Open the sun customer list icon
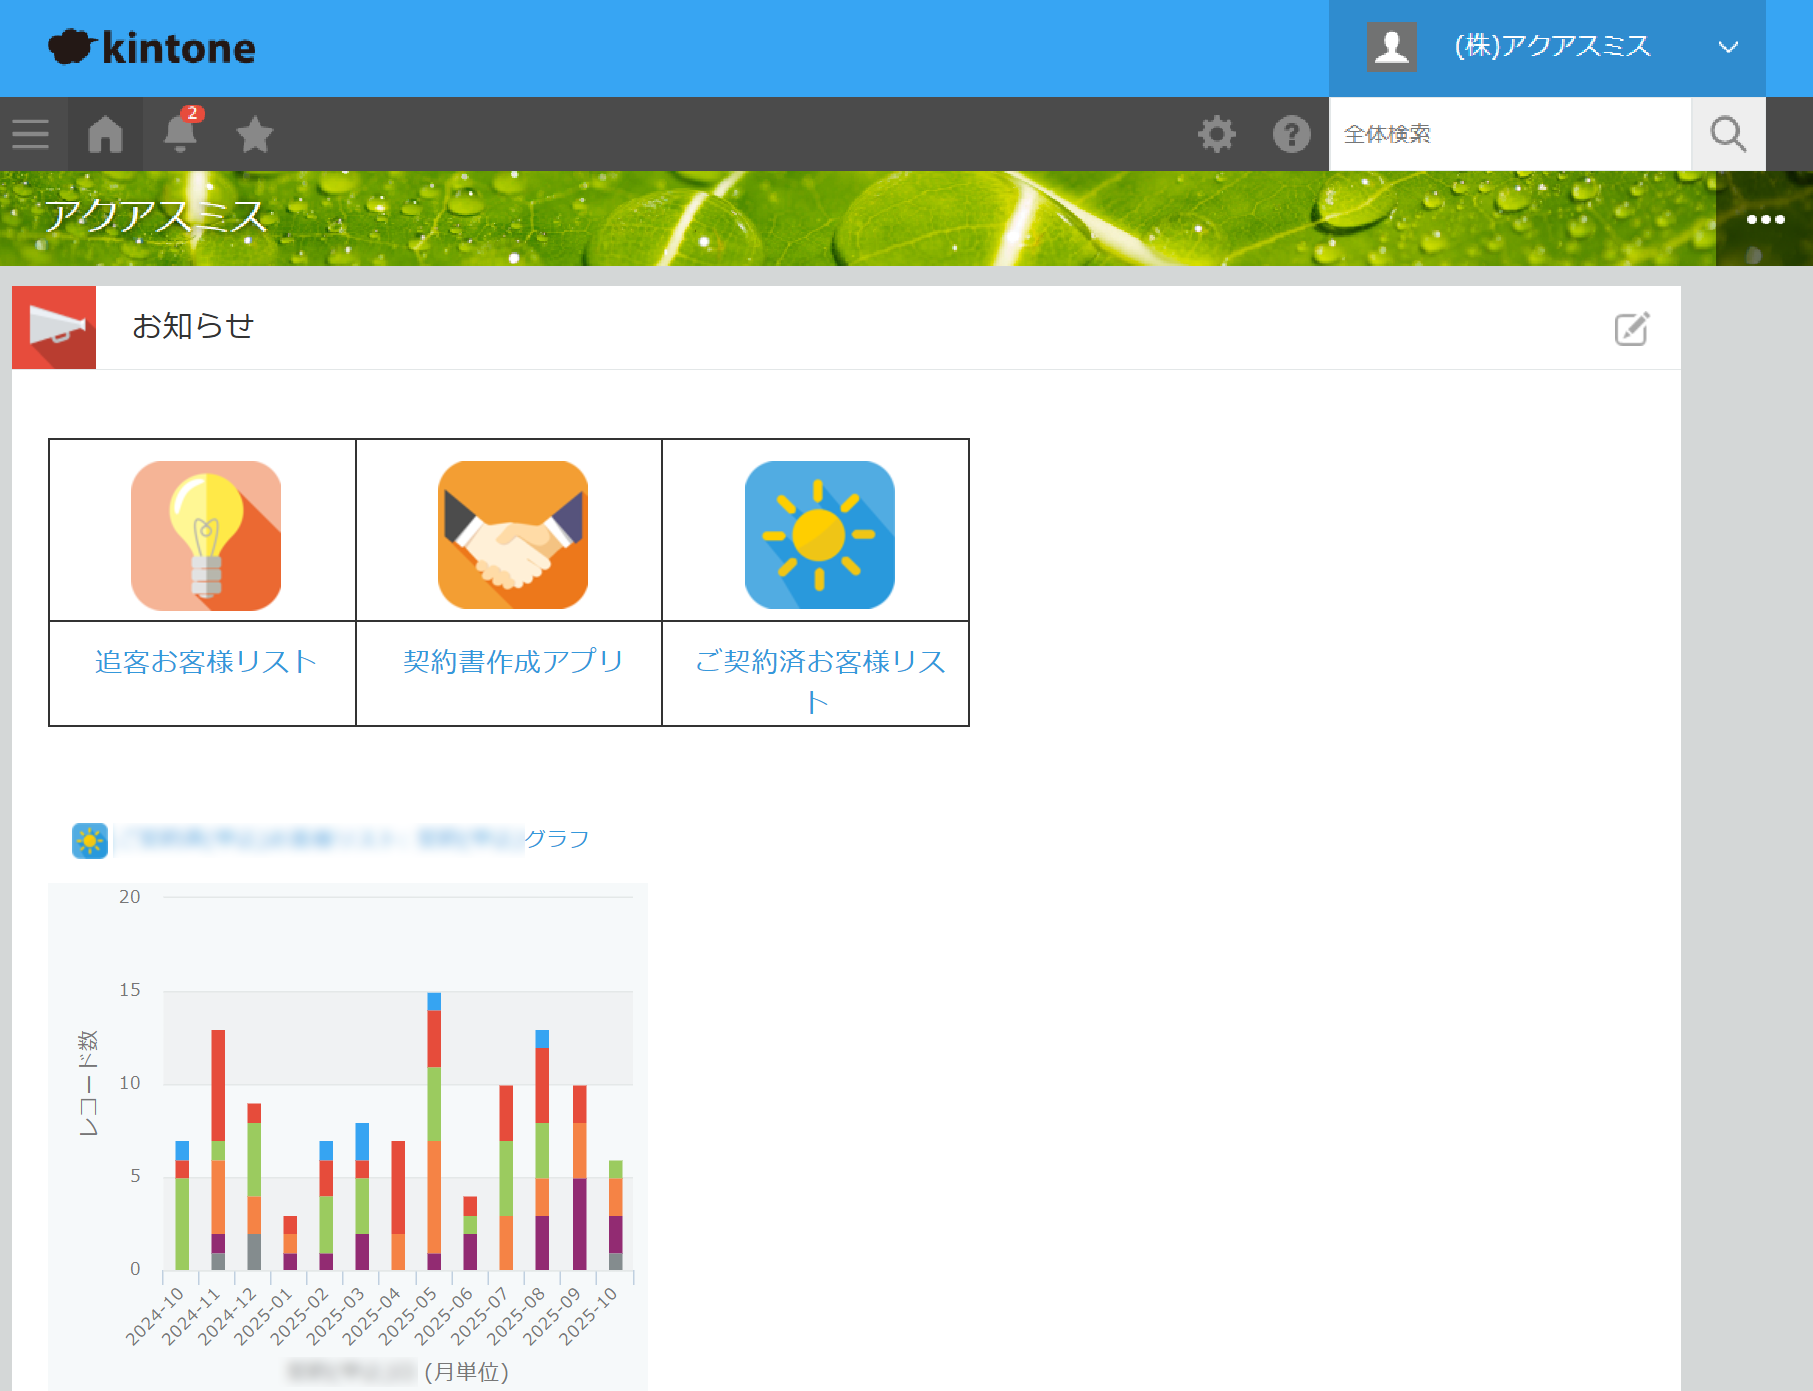The image size is (1813, 1391). point(819,535)
